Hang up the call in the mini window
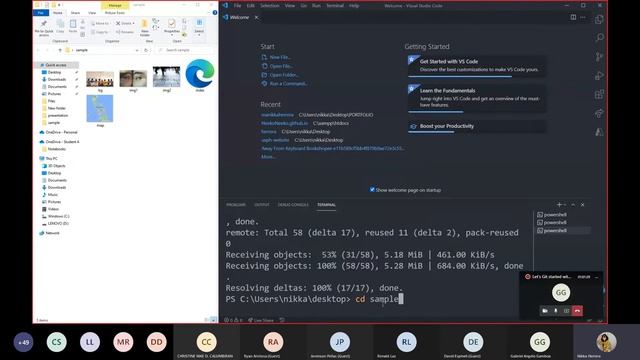 [x=577, y=311]
